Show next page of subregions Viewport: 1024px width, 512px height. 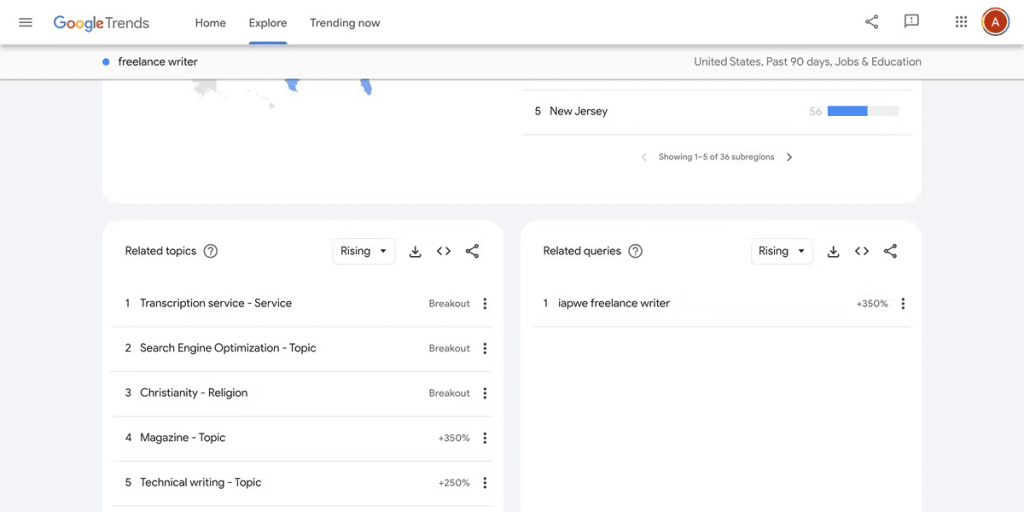click(x=789, y=157)
